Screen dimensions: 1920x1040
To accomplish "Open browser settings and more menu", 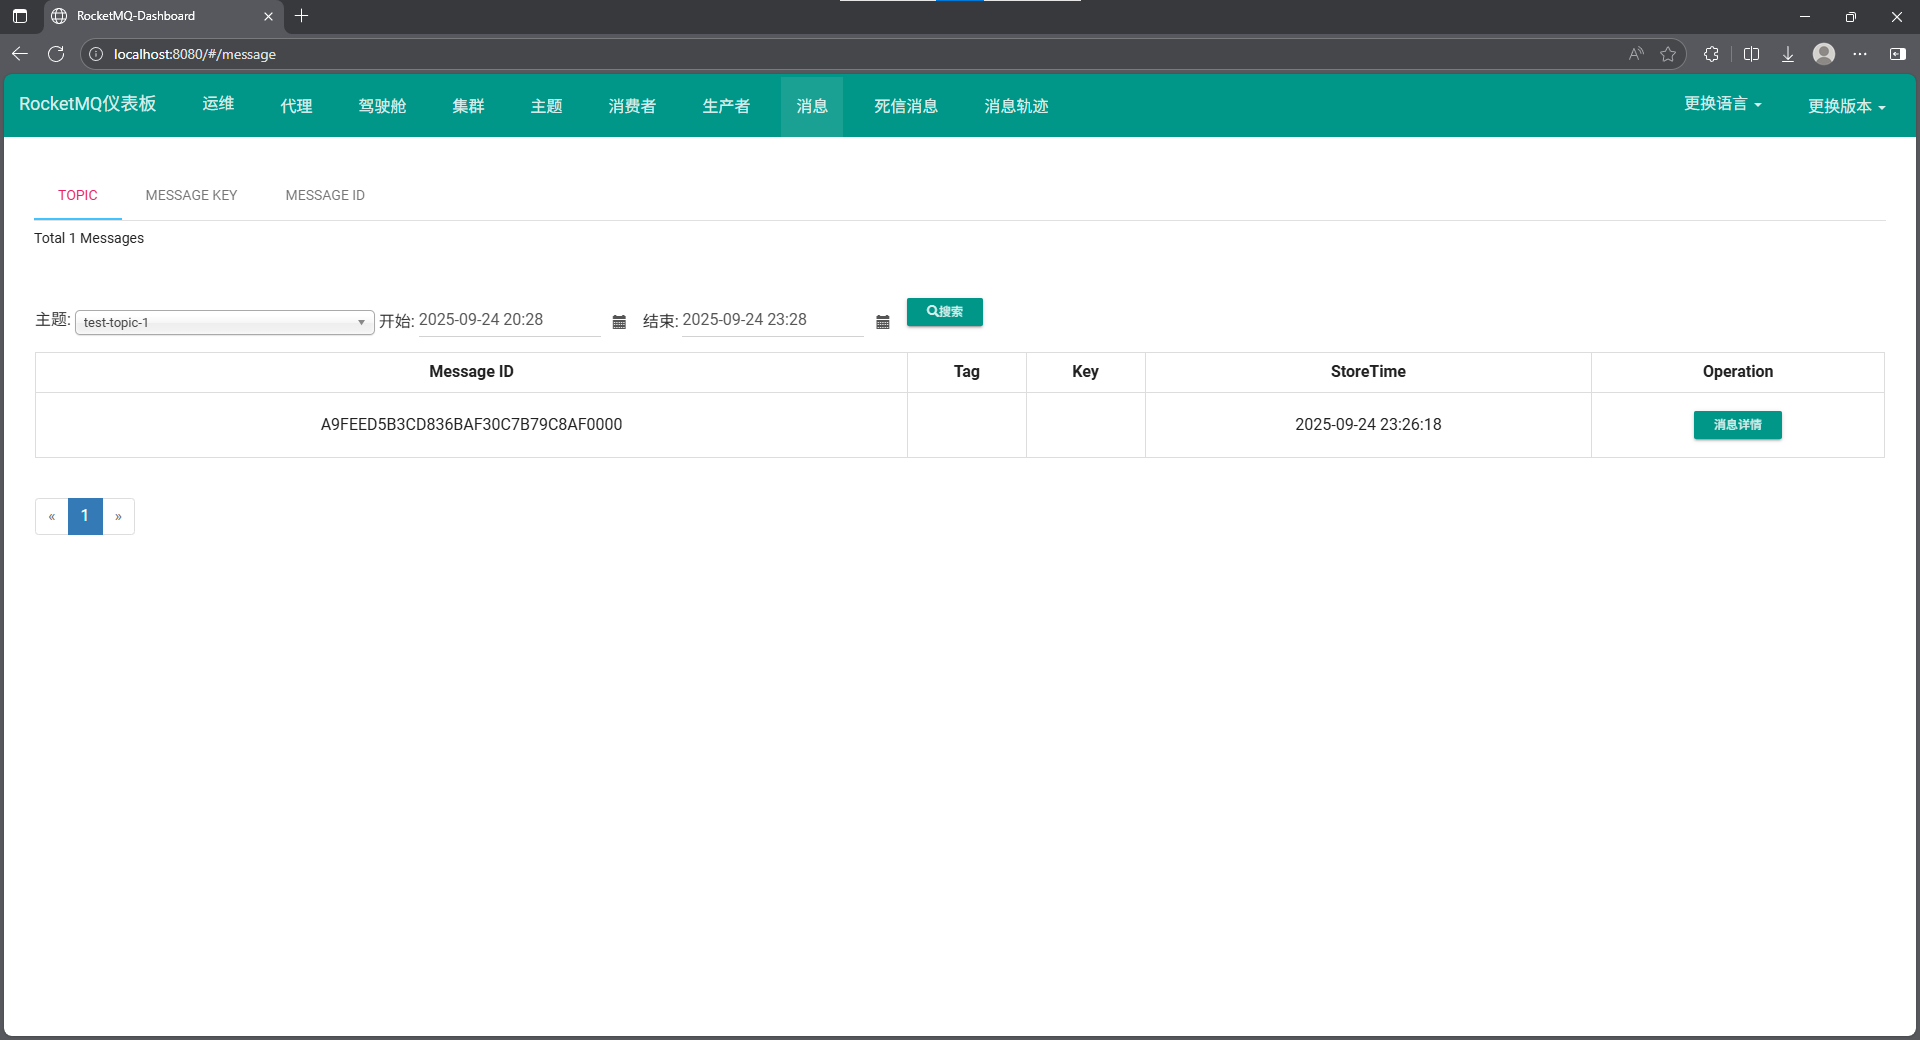I will click(1860, 54).
